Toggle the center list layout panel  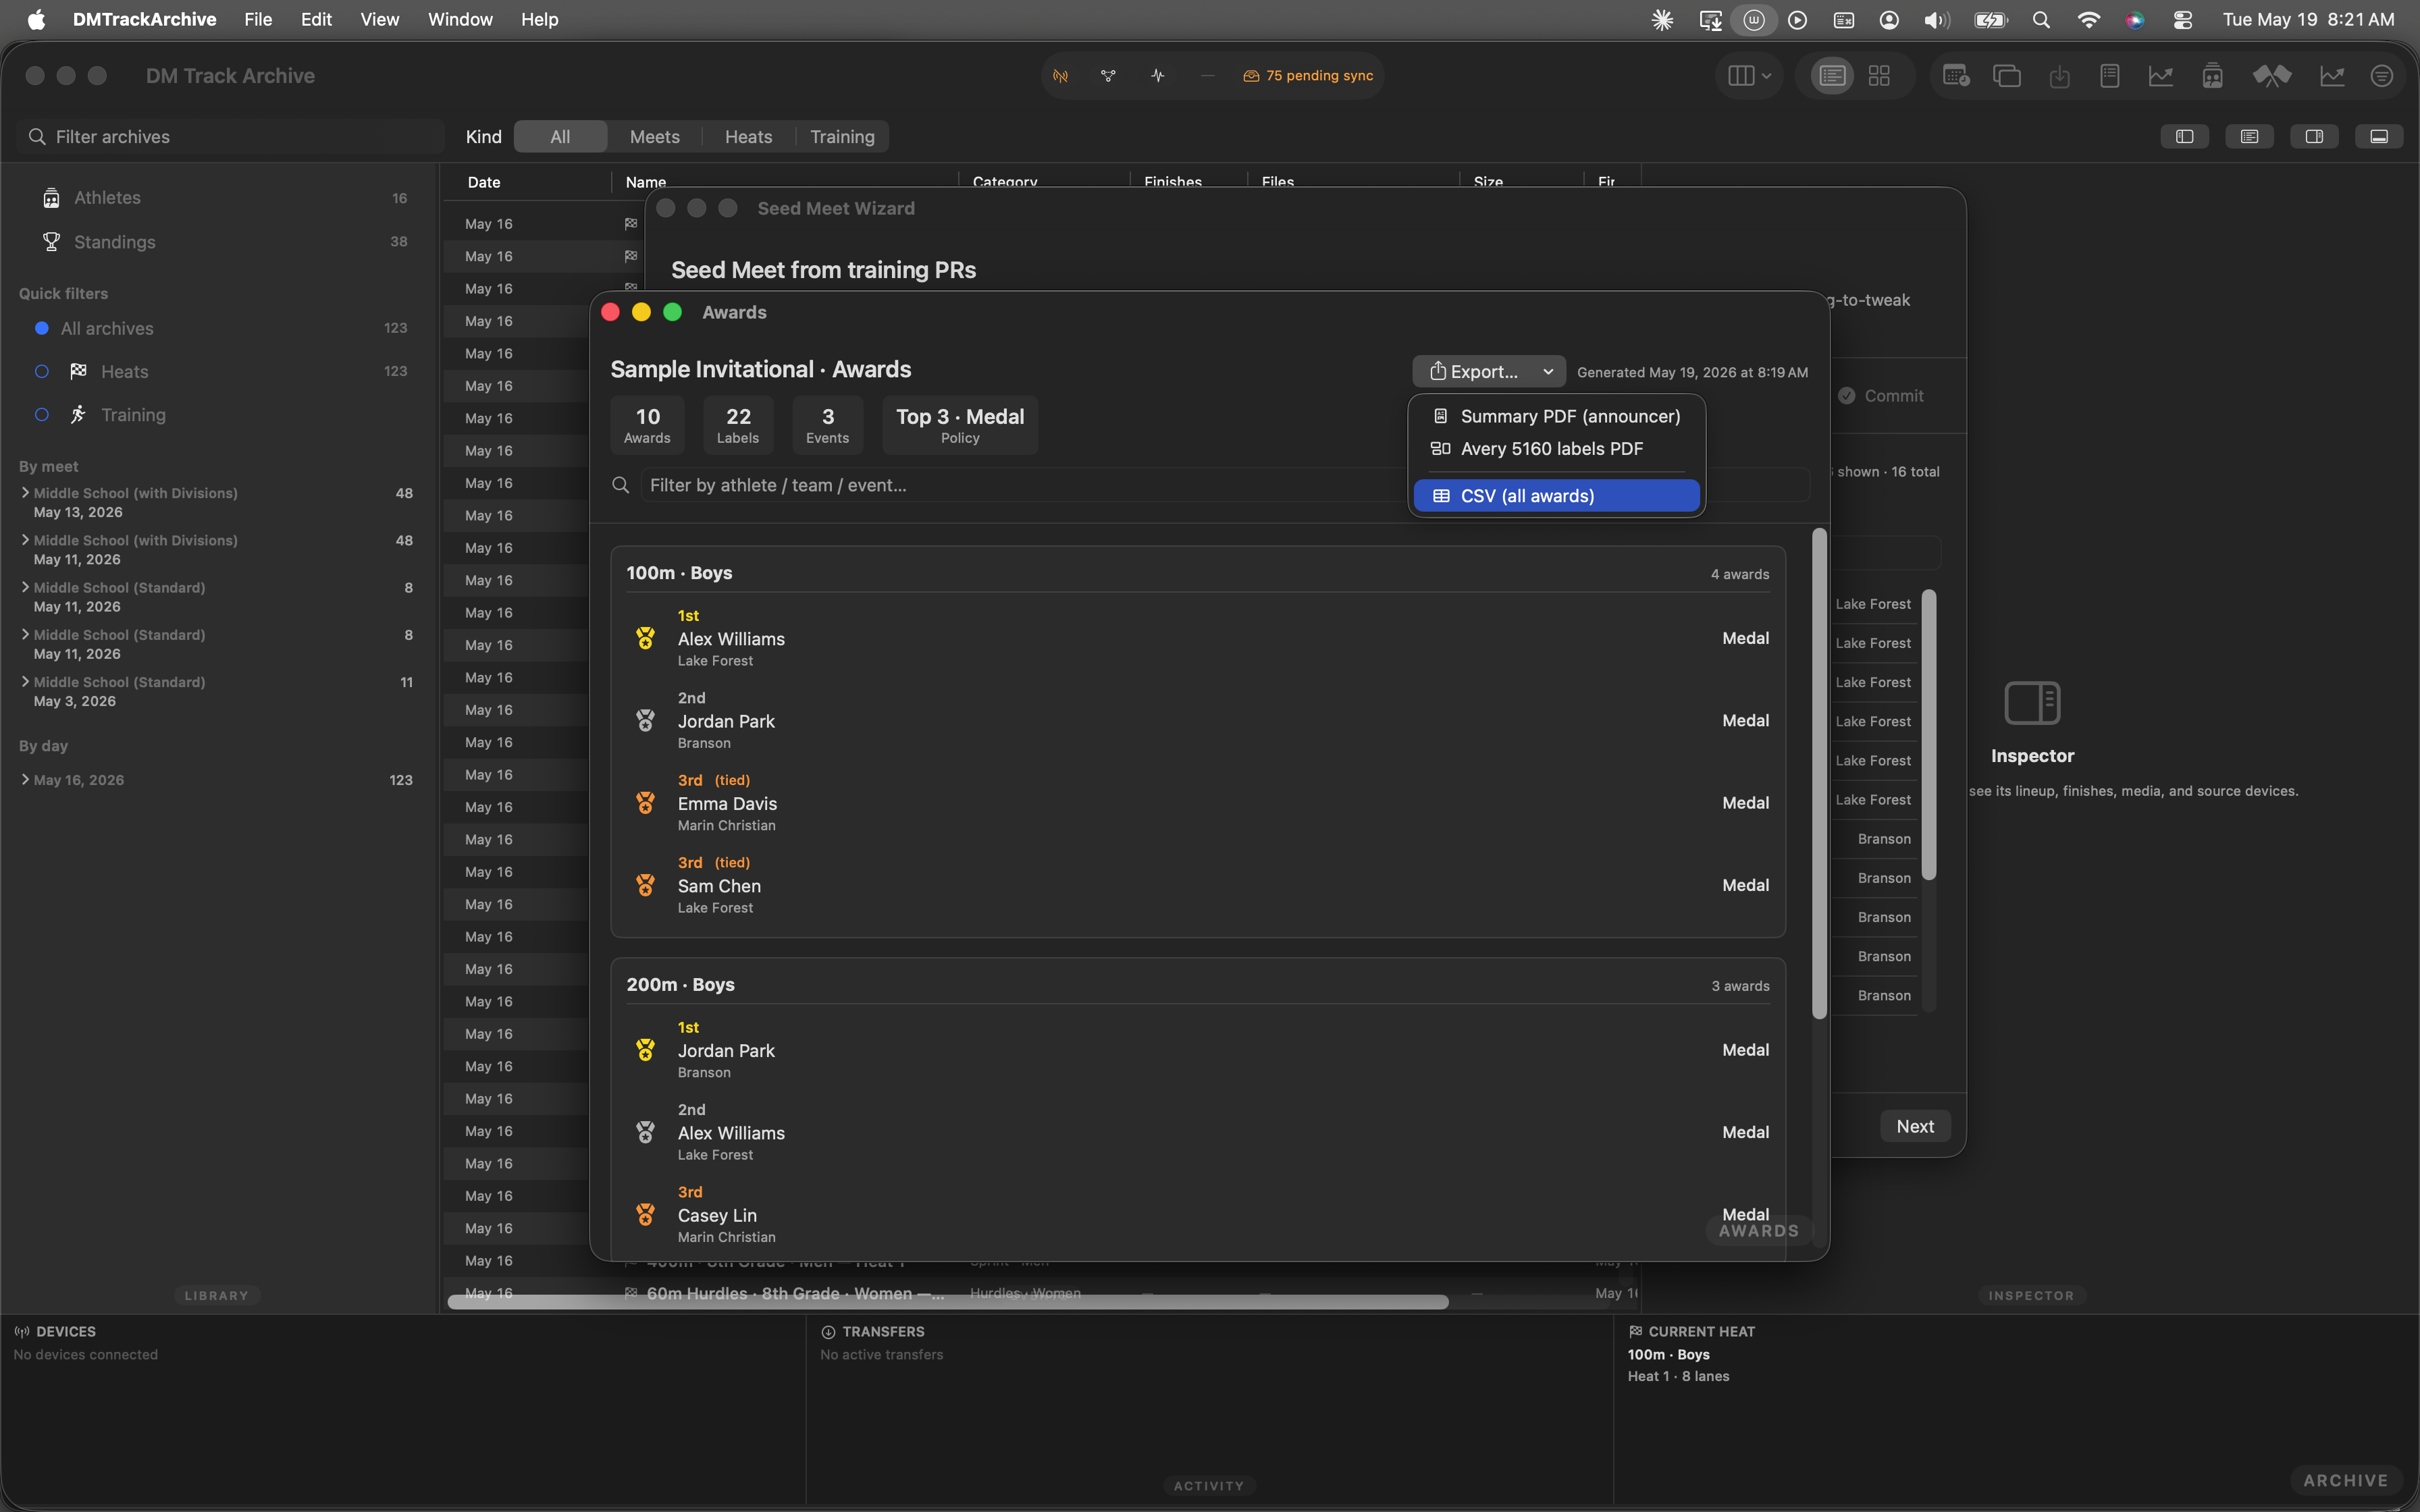click(2249, 137)
